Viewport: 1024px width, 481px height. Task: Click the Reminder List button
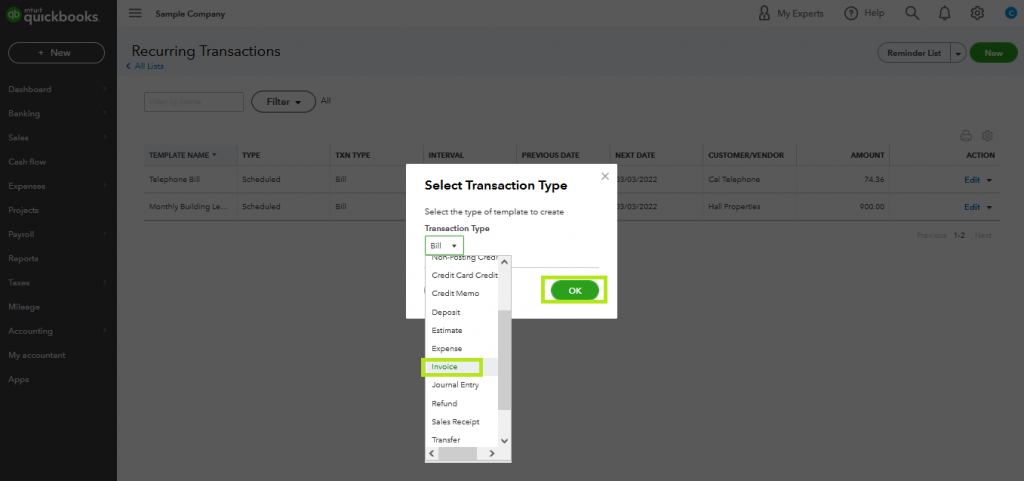(914, 53)
